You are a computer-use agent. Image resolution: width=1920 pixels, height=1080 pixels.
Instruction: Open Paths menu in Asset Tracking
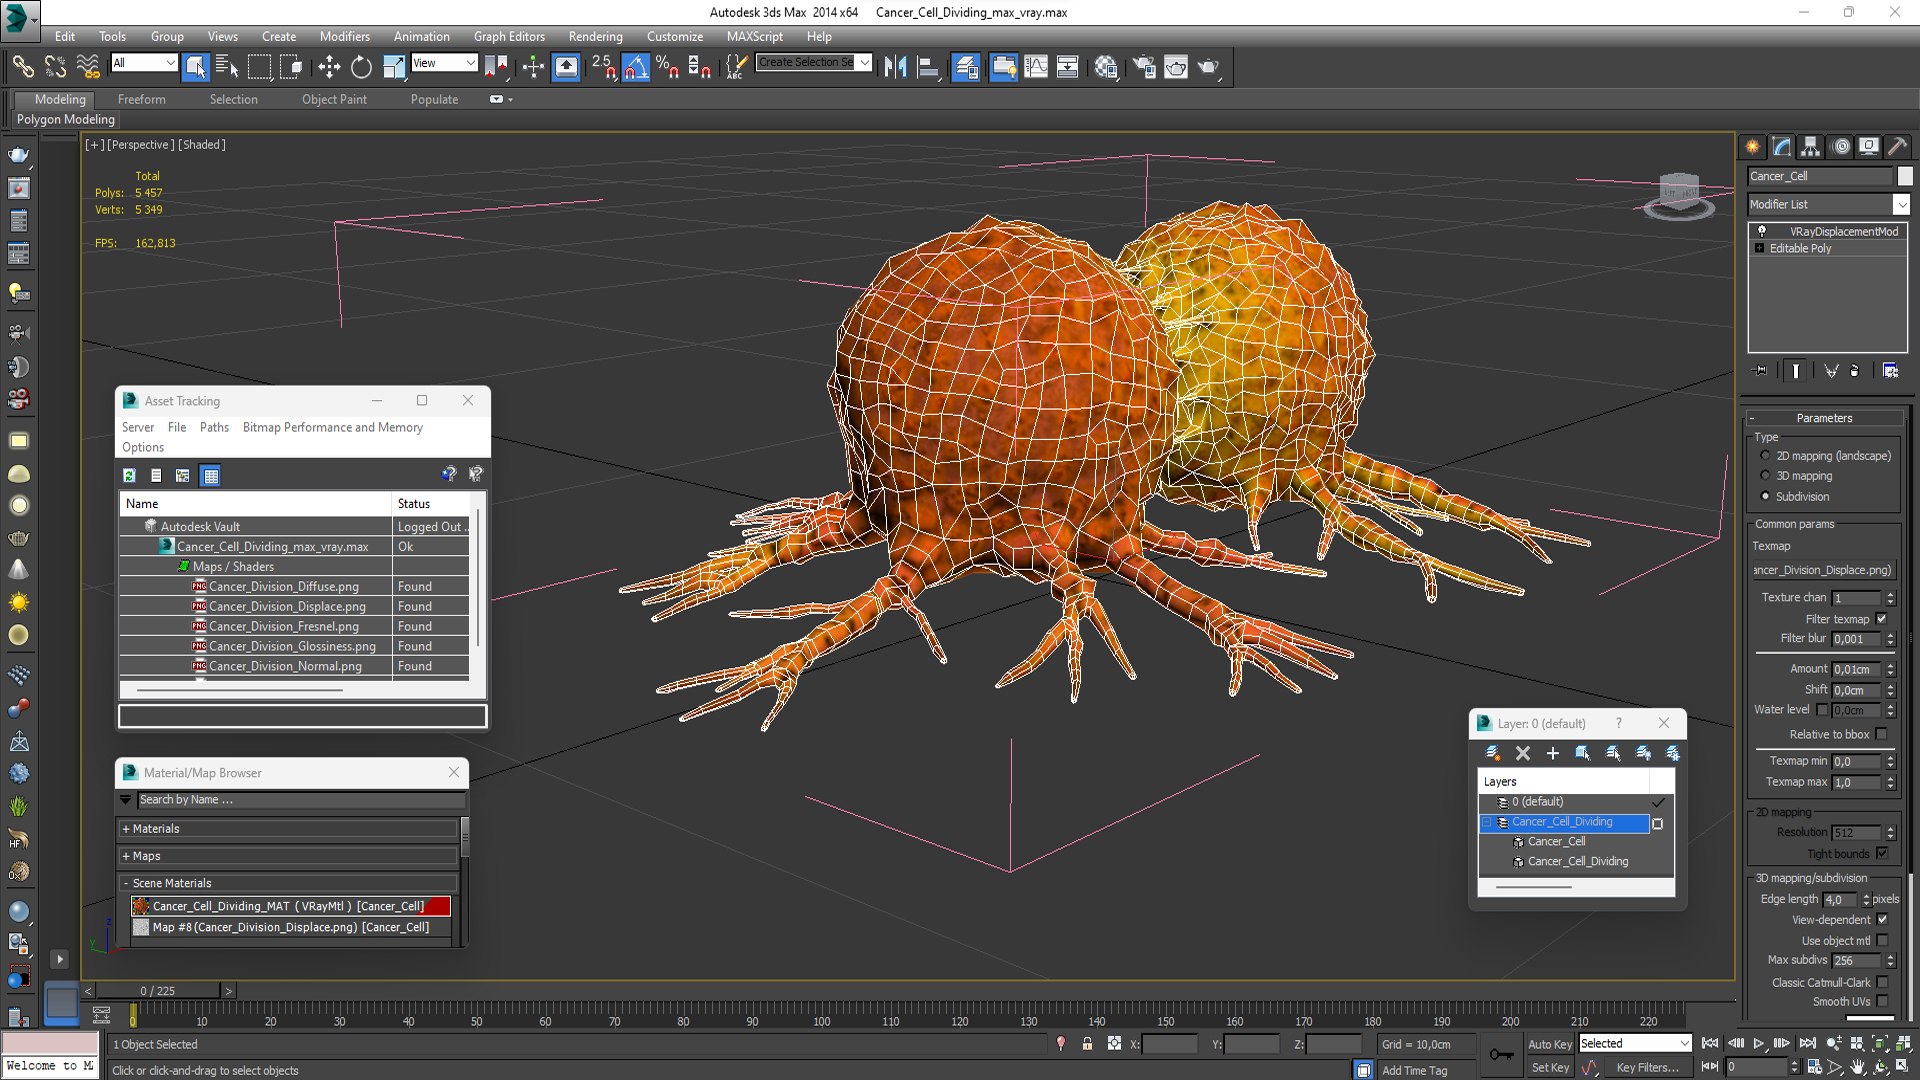click(214, 427)
